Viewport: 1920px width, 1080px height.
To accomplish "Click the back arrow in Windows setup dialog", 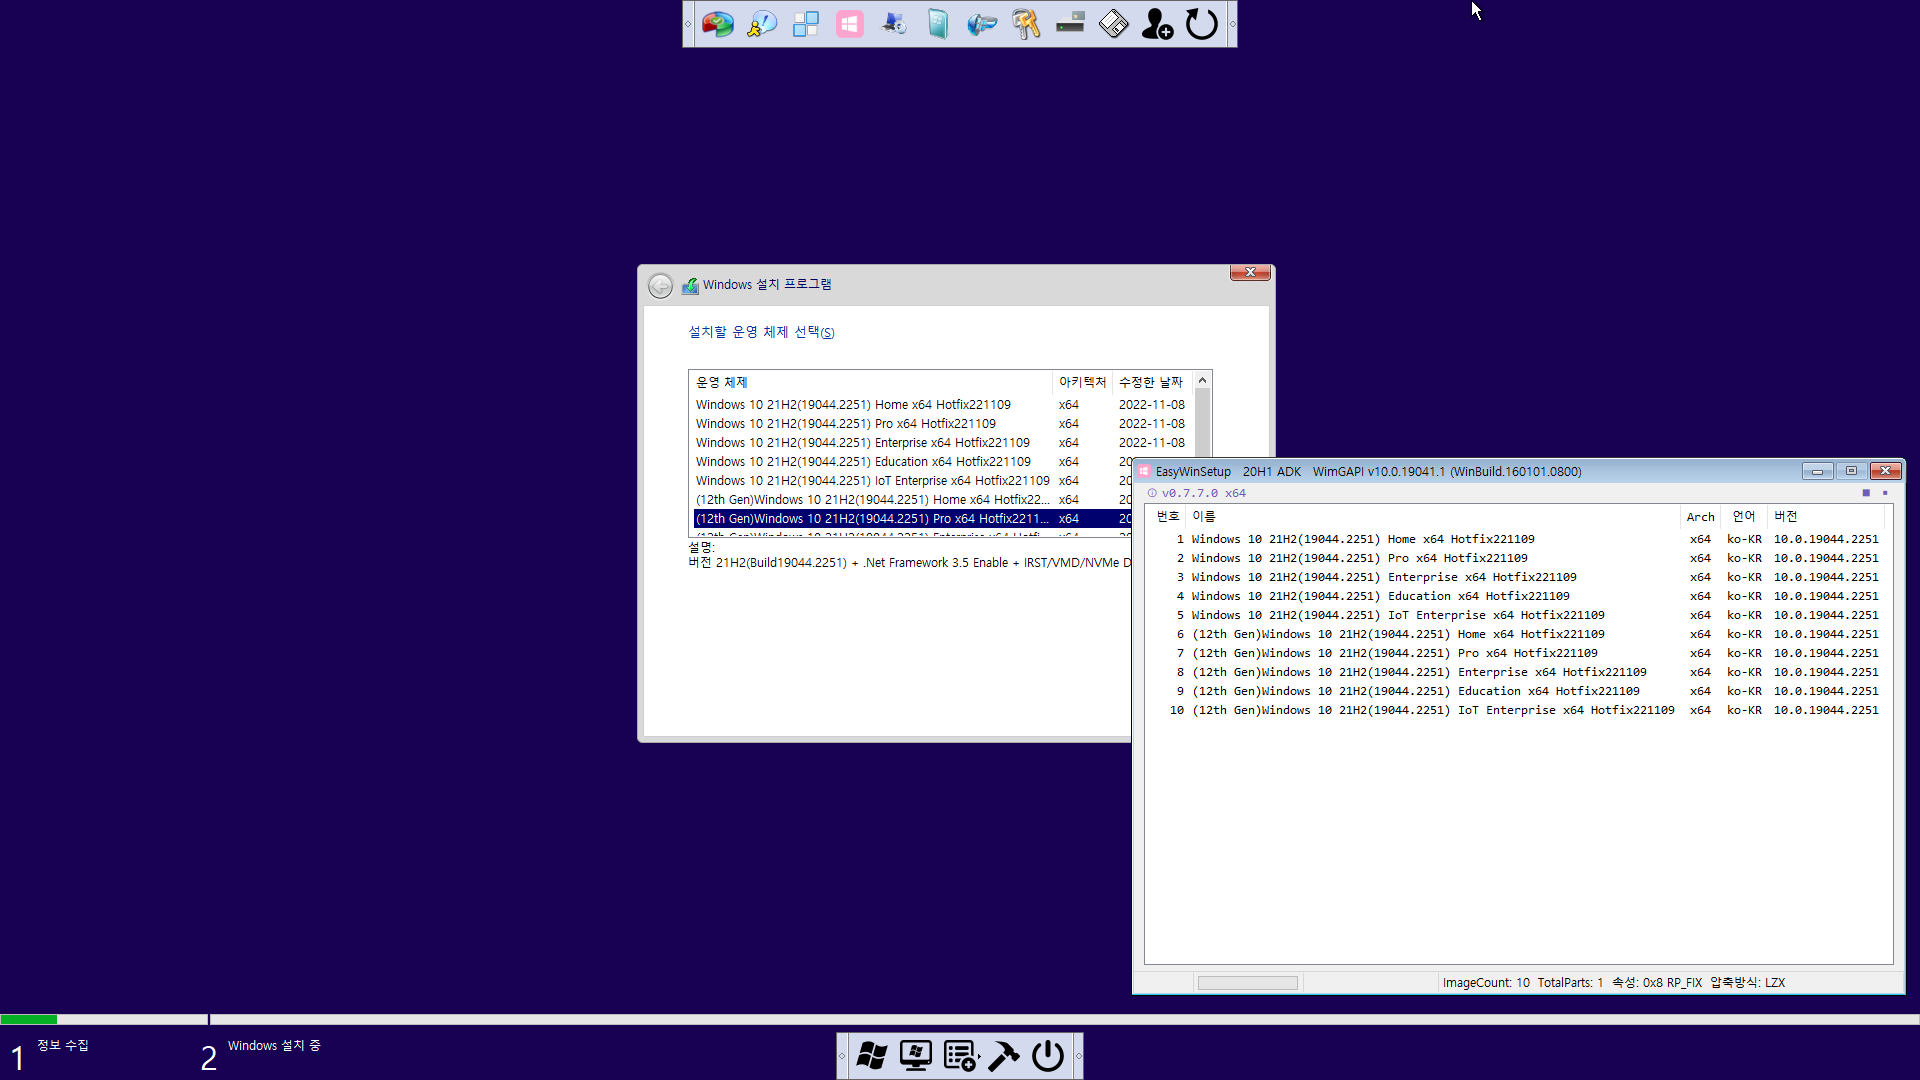I will [x=660, y=286].
